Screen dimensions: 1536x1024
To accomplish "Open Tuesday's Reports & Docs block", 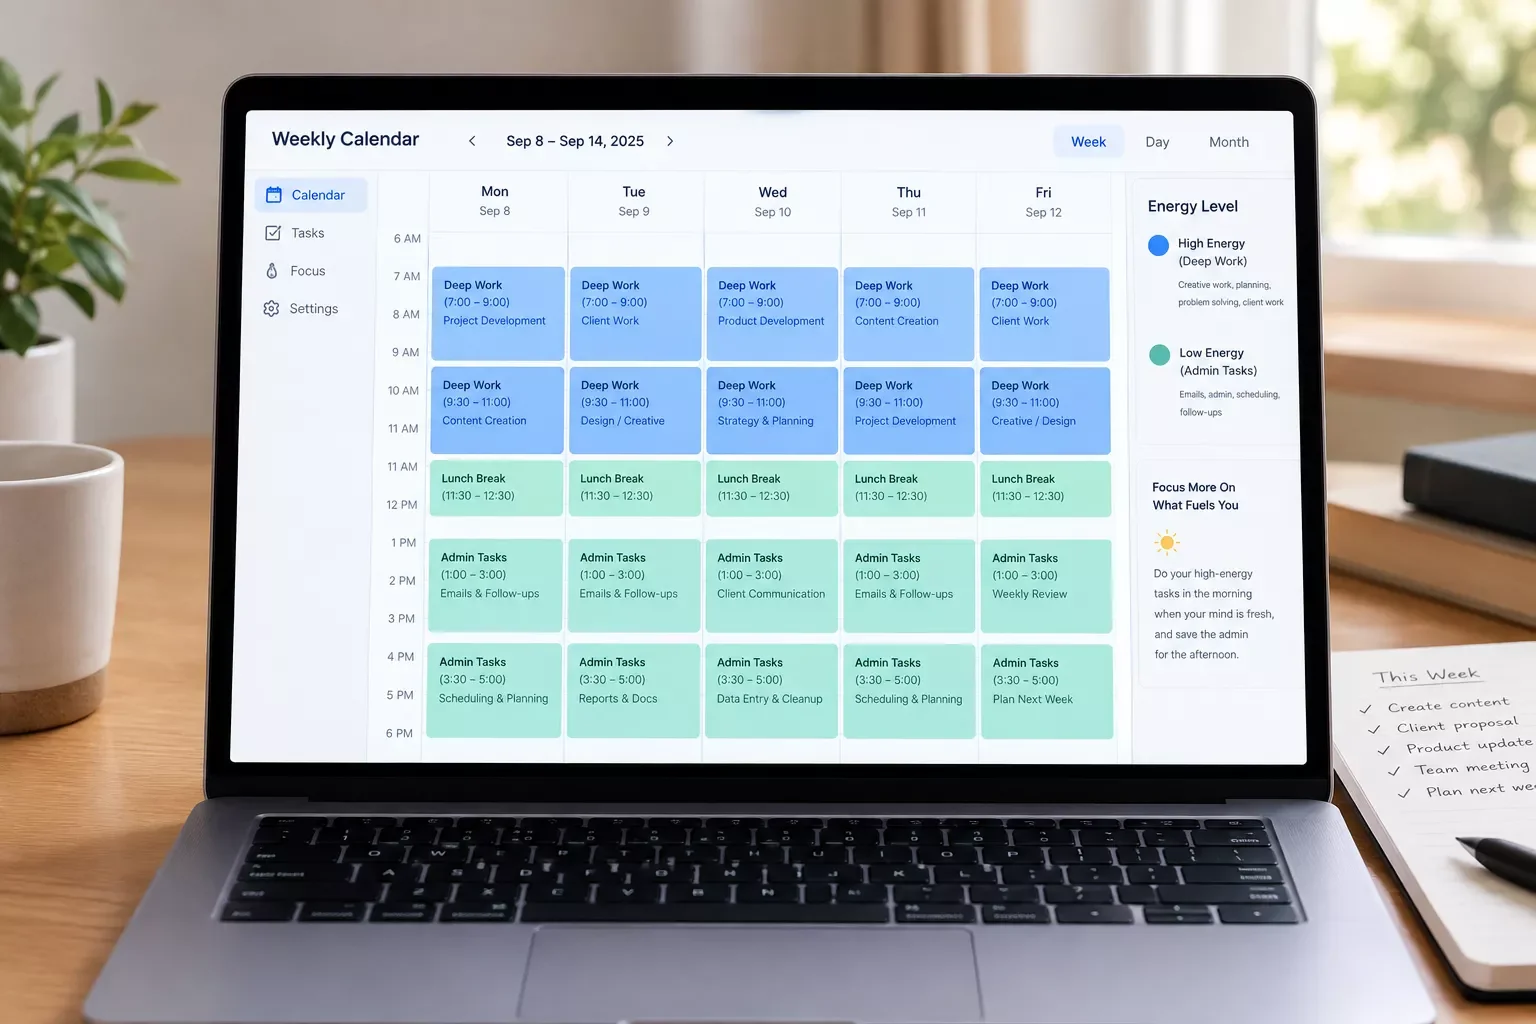I will click(633, 690).
